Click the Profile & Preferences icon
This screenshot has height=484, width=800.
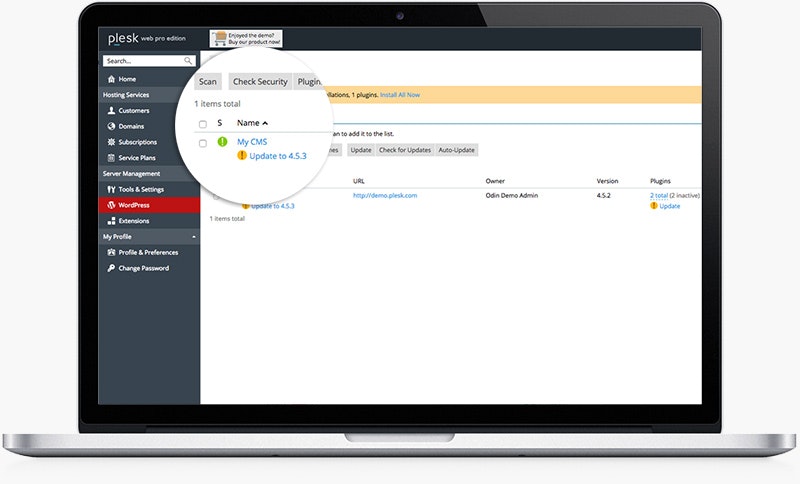(111, 252)
